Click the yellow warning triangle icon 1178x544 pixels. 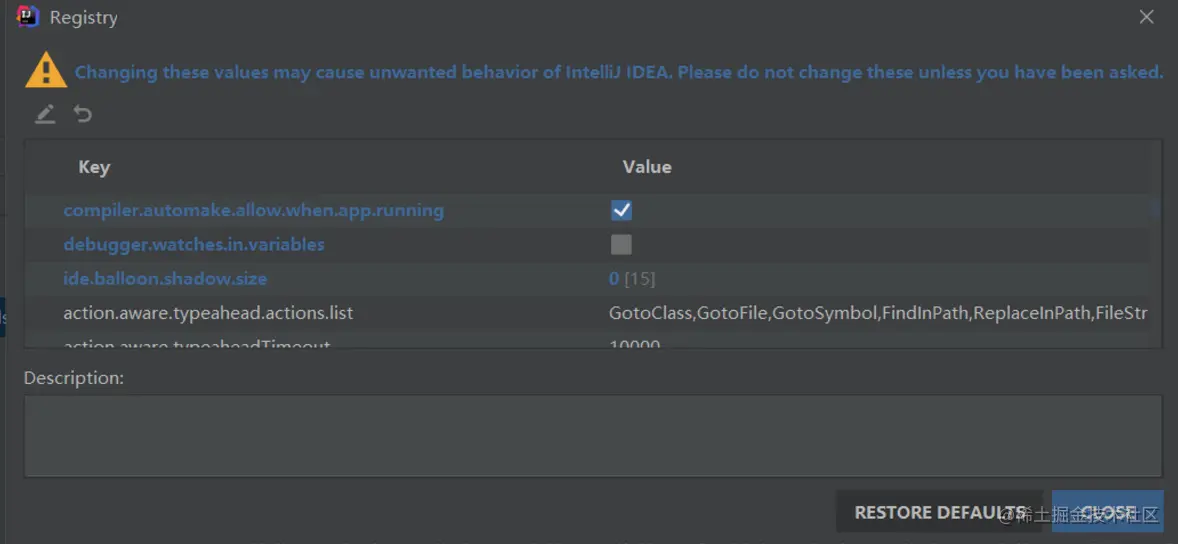click(46, 71)
